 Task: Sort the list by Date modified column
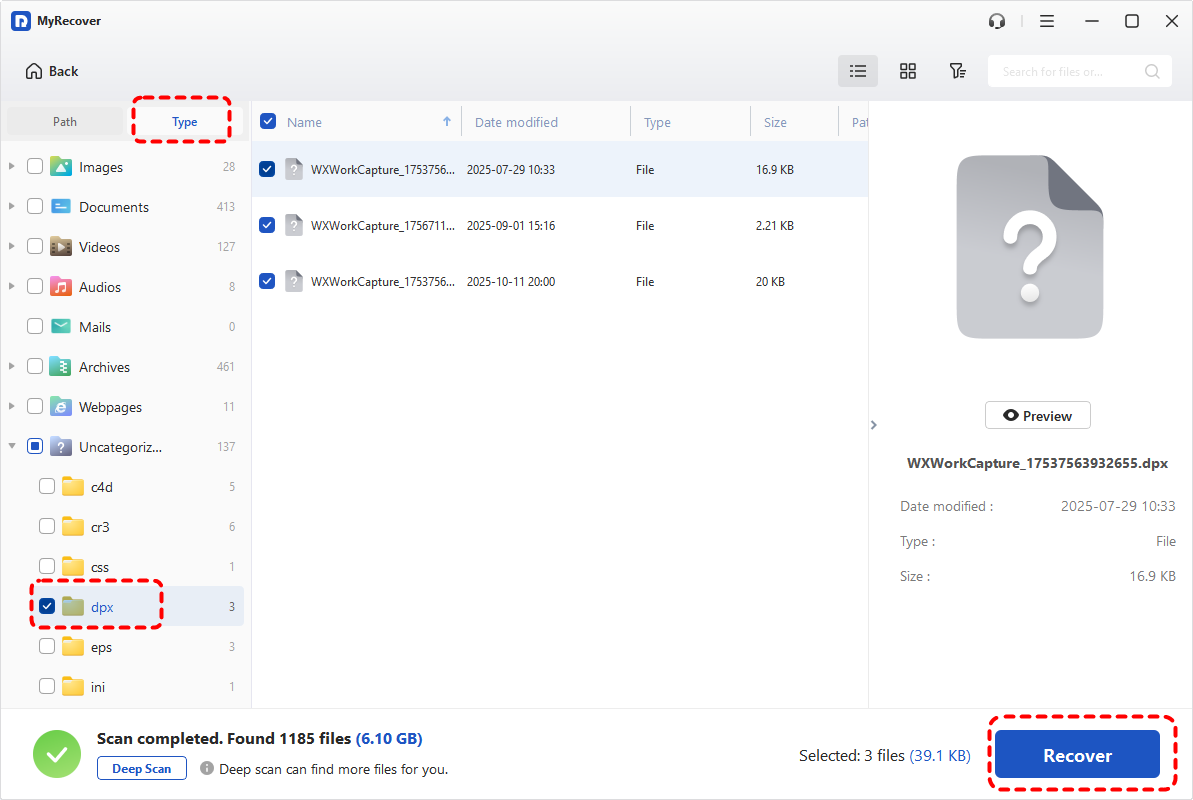[516, 122]
